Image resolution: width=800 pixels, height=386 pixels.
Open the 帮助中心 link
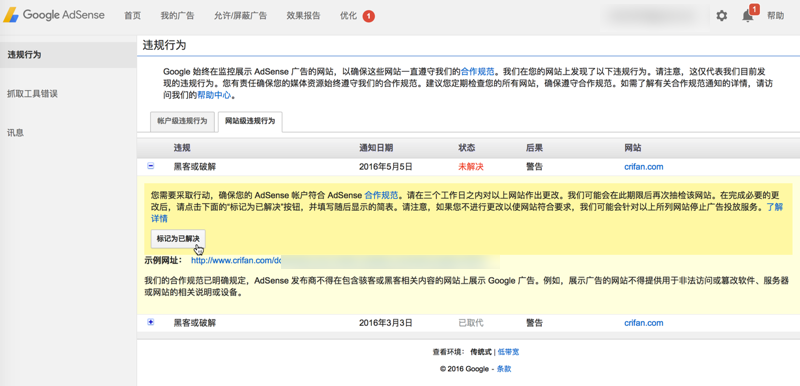coord(214,95)
